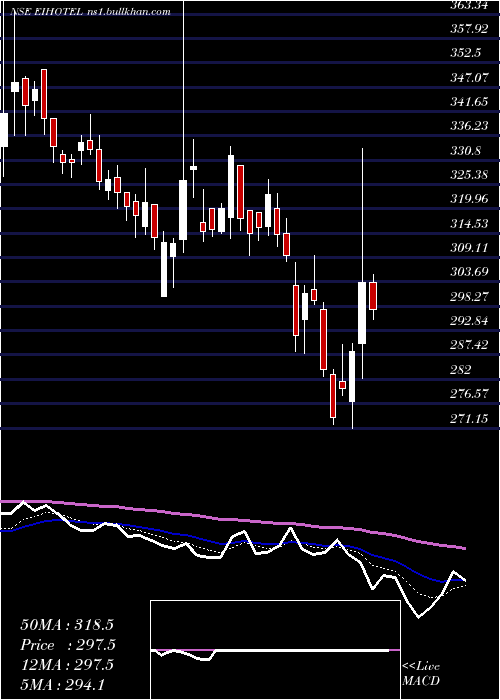The height and width of the screenshot is (700, 500).
Task: Click the 271.15 price axis label
Action: point(469,418)
